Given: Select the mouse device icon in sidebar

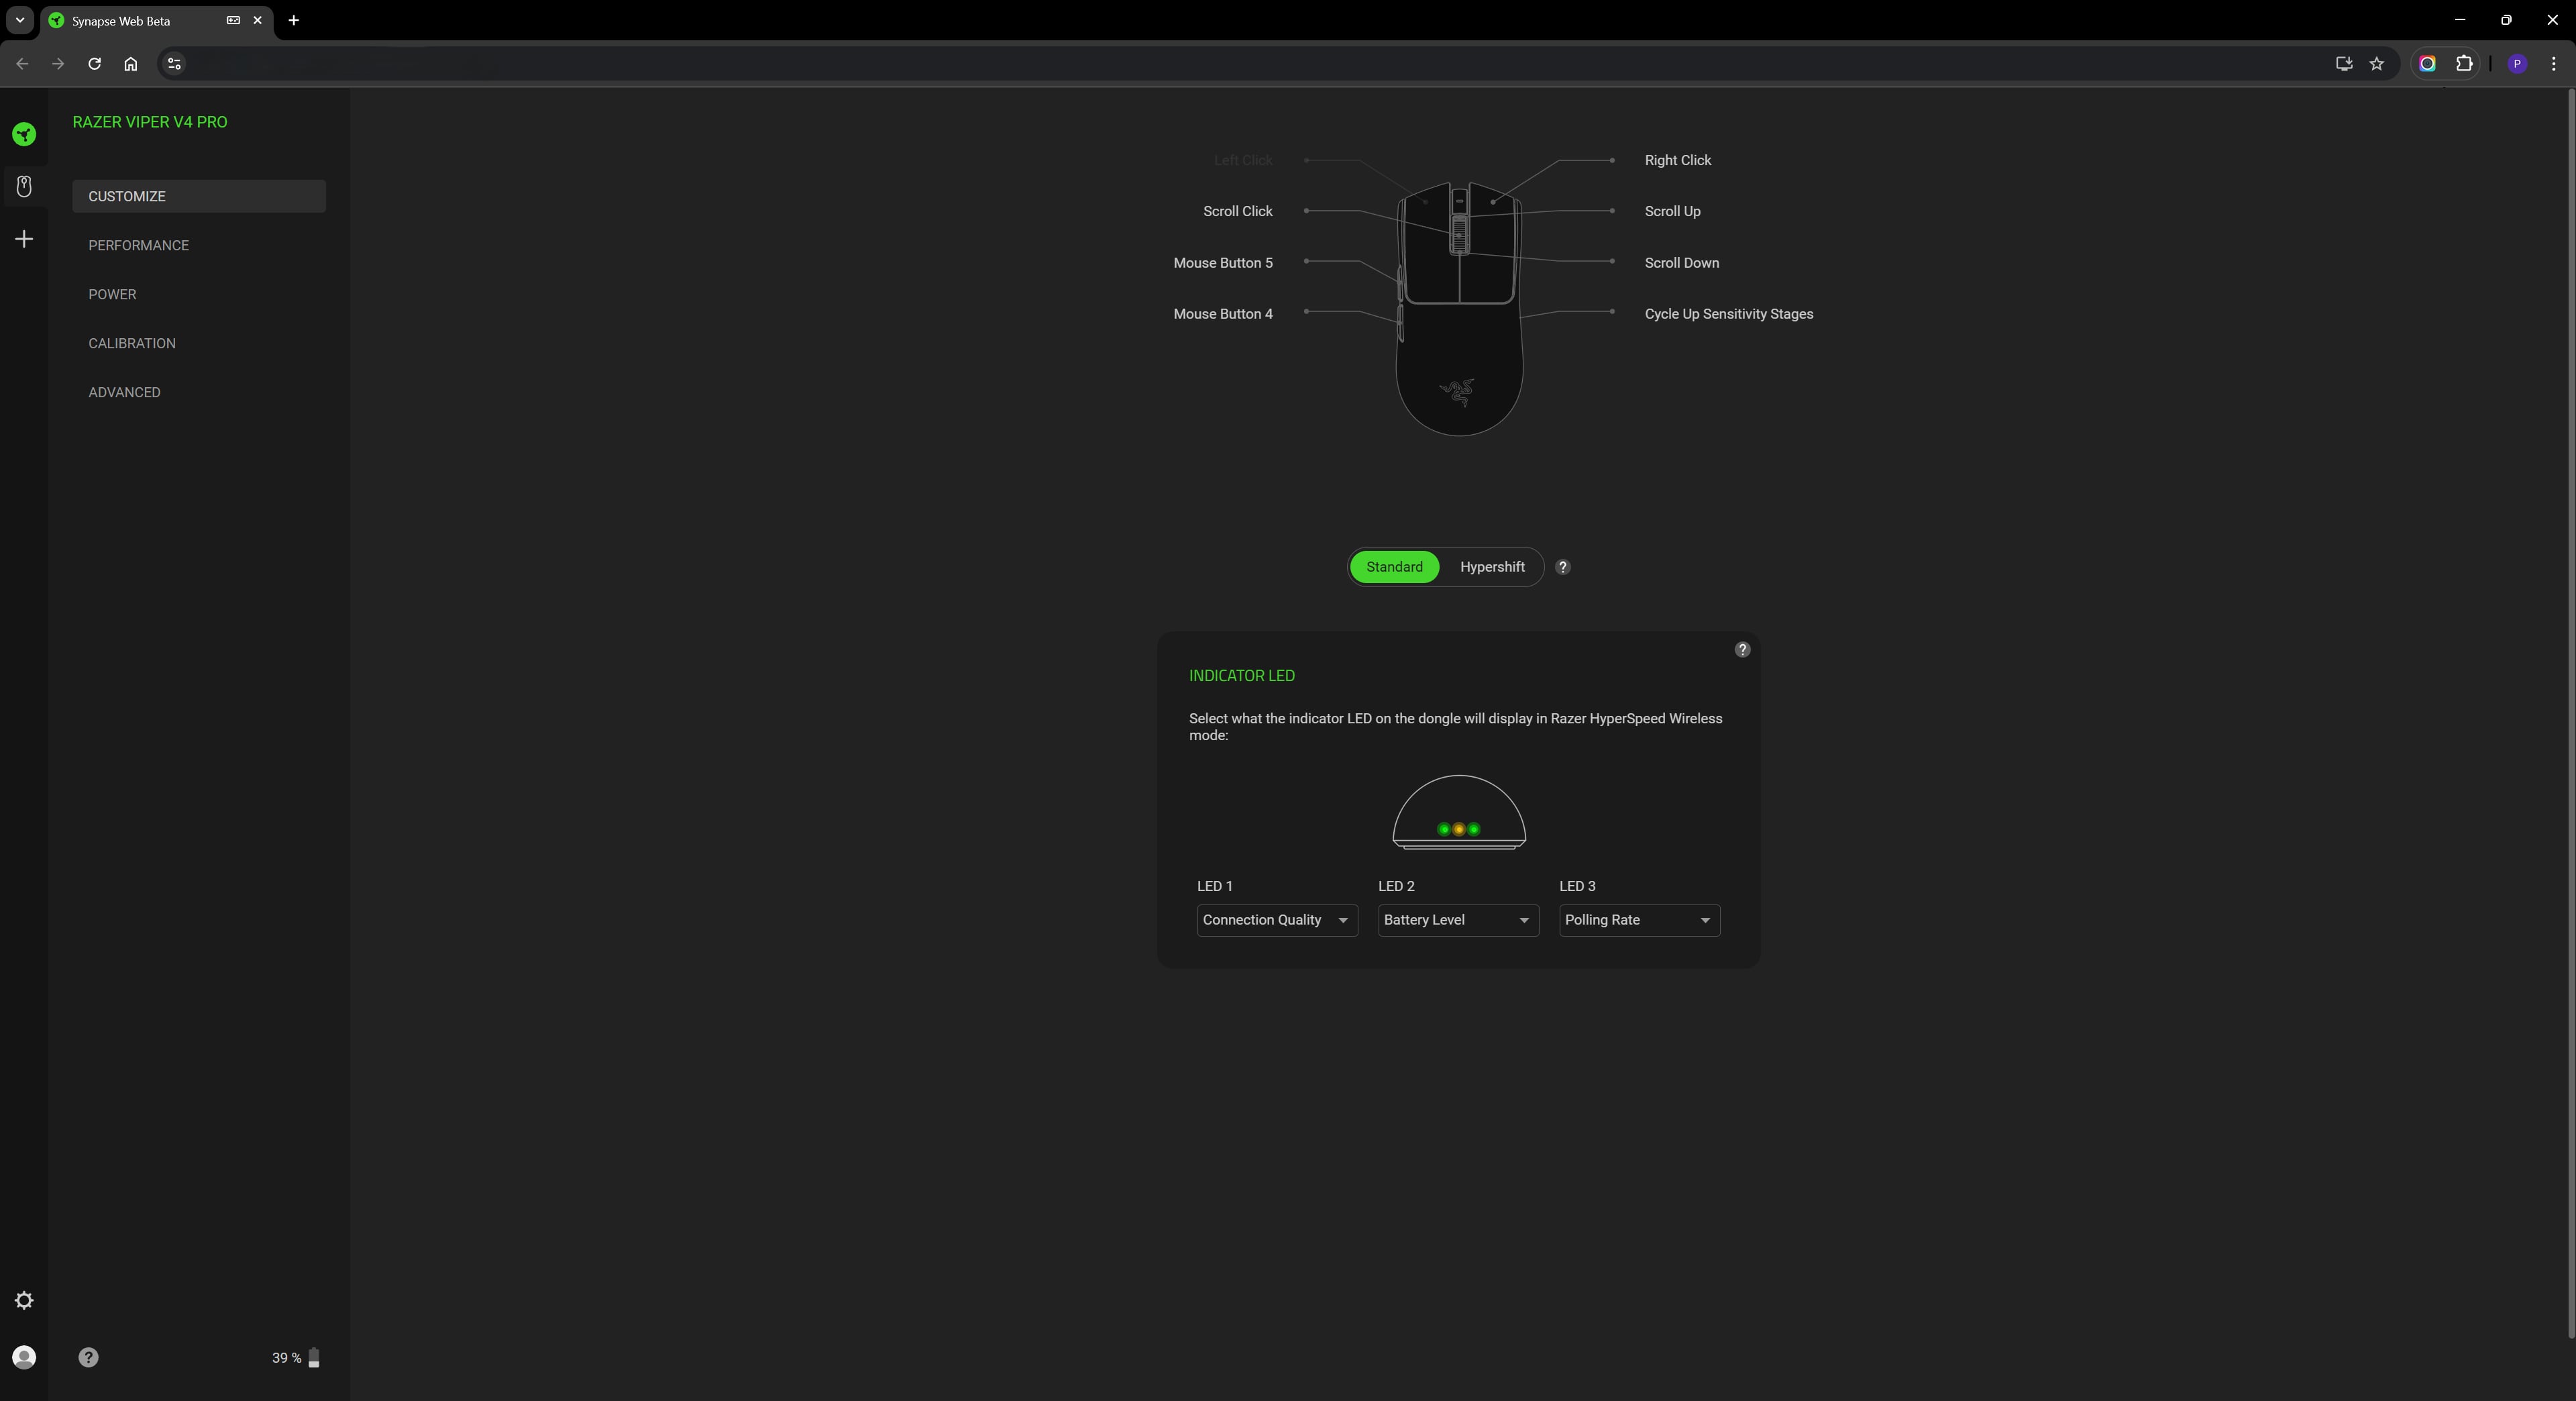Looking at the screenshot, I should pos(24,186).
